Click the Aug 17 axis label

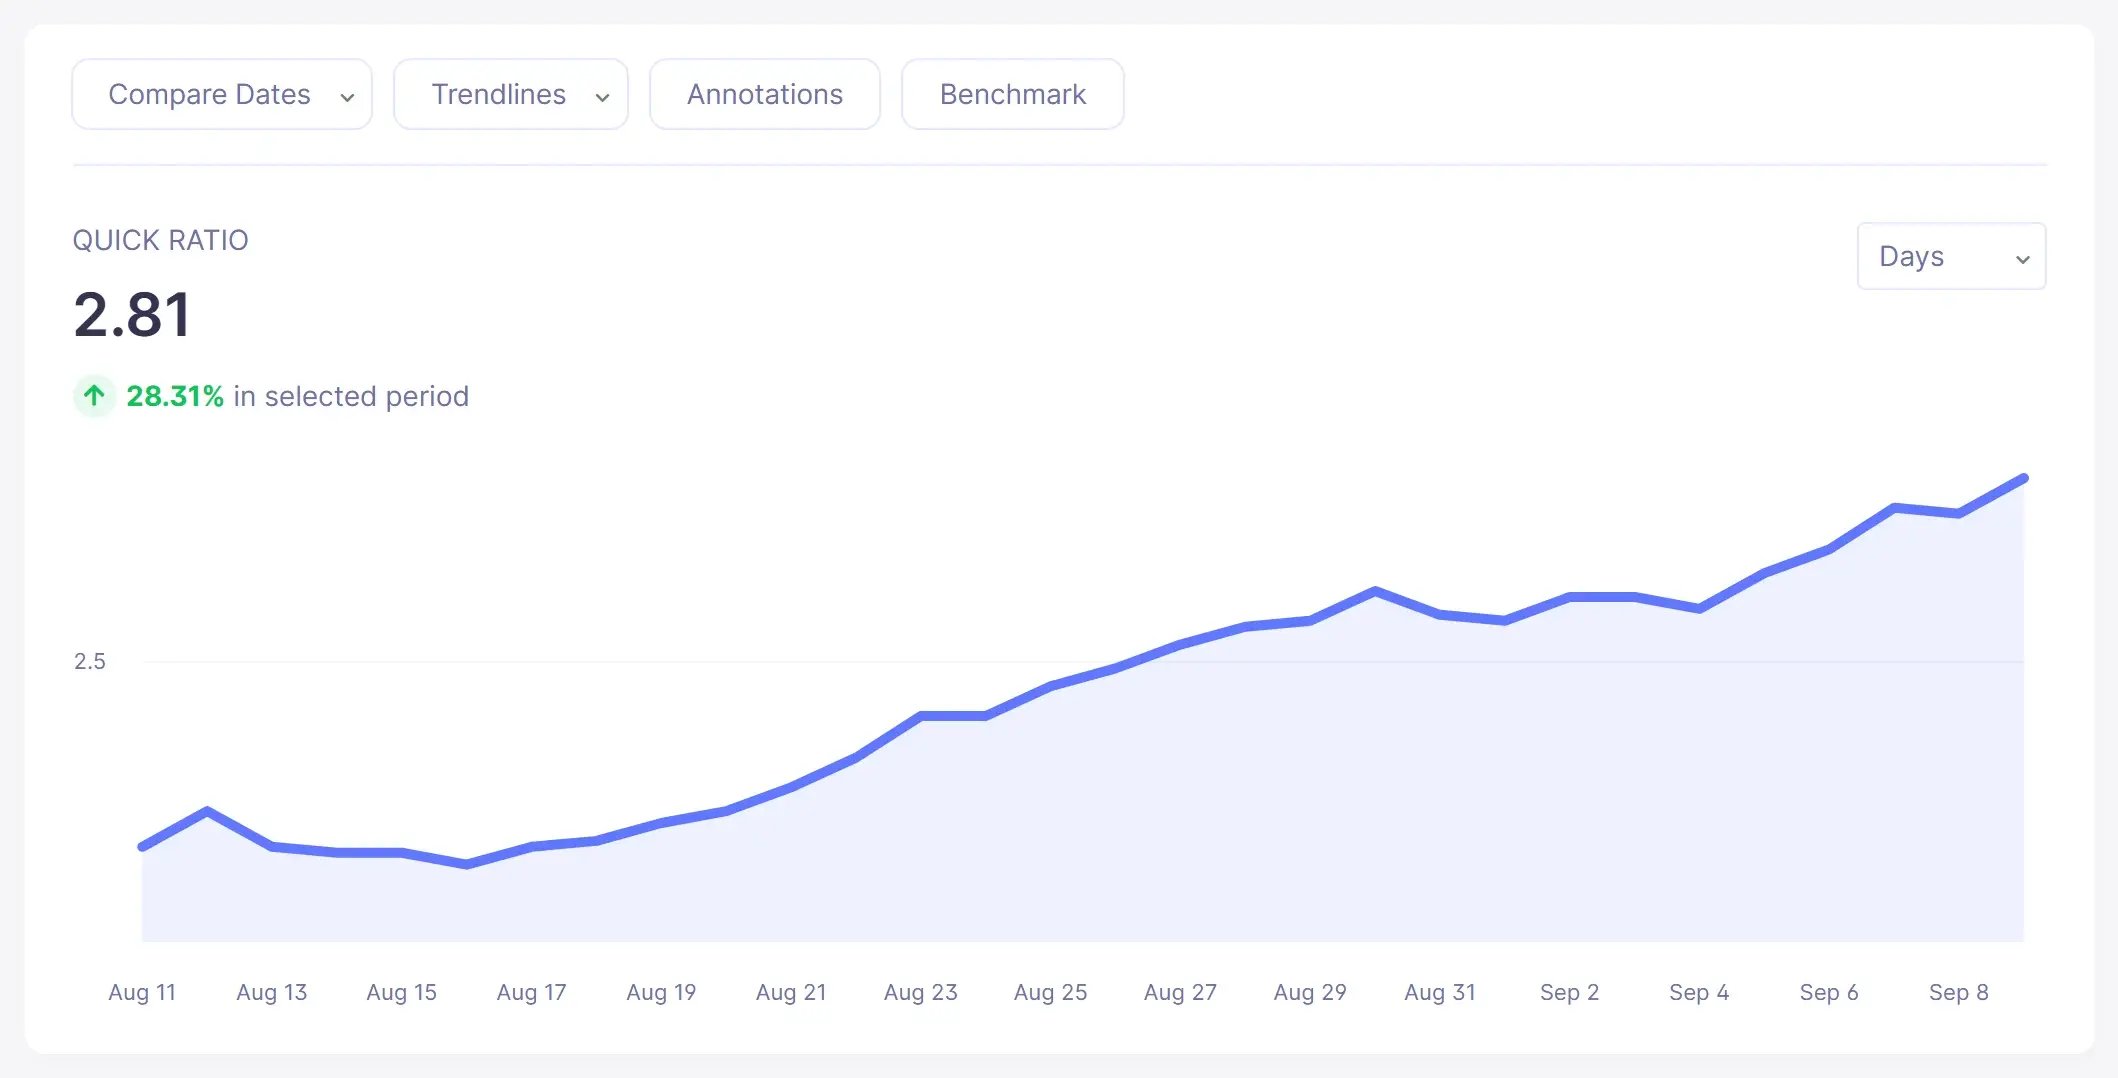532,992
